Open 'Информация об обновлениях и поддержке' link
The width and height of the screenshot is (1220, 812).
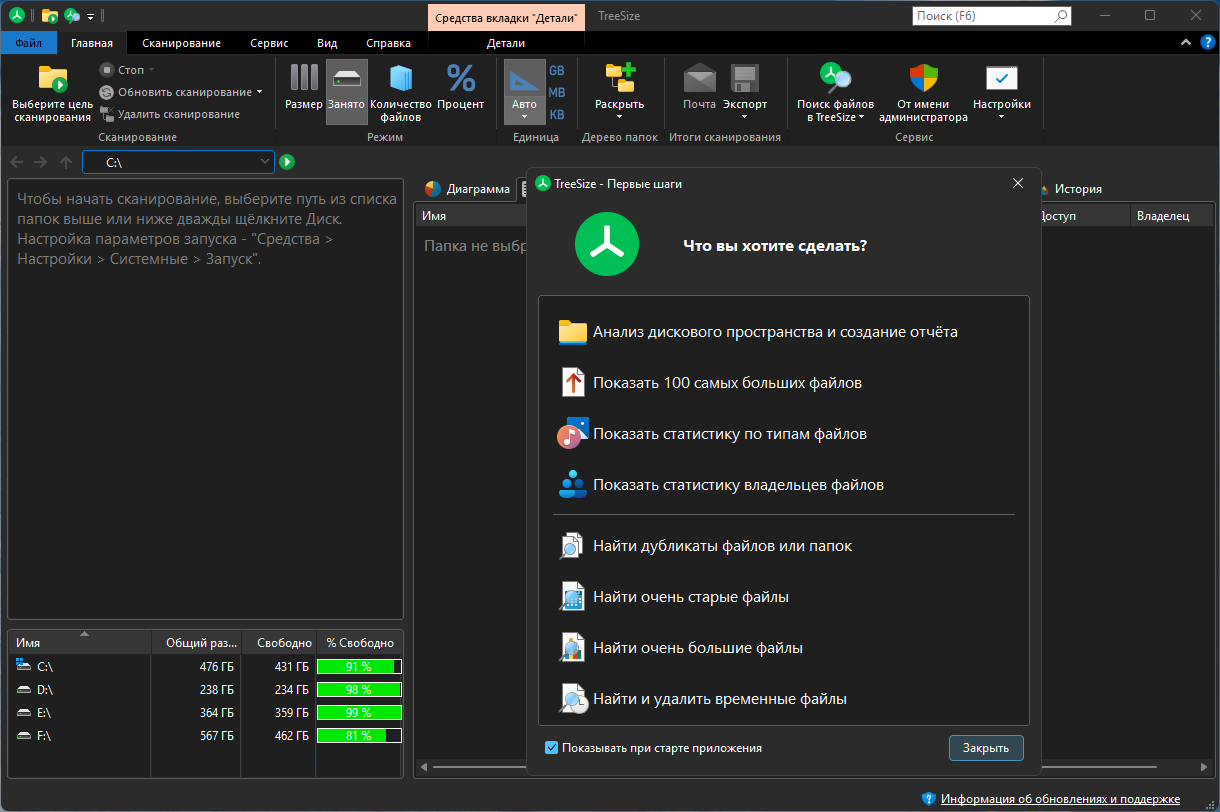coord(1060,799)
